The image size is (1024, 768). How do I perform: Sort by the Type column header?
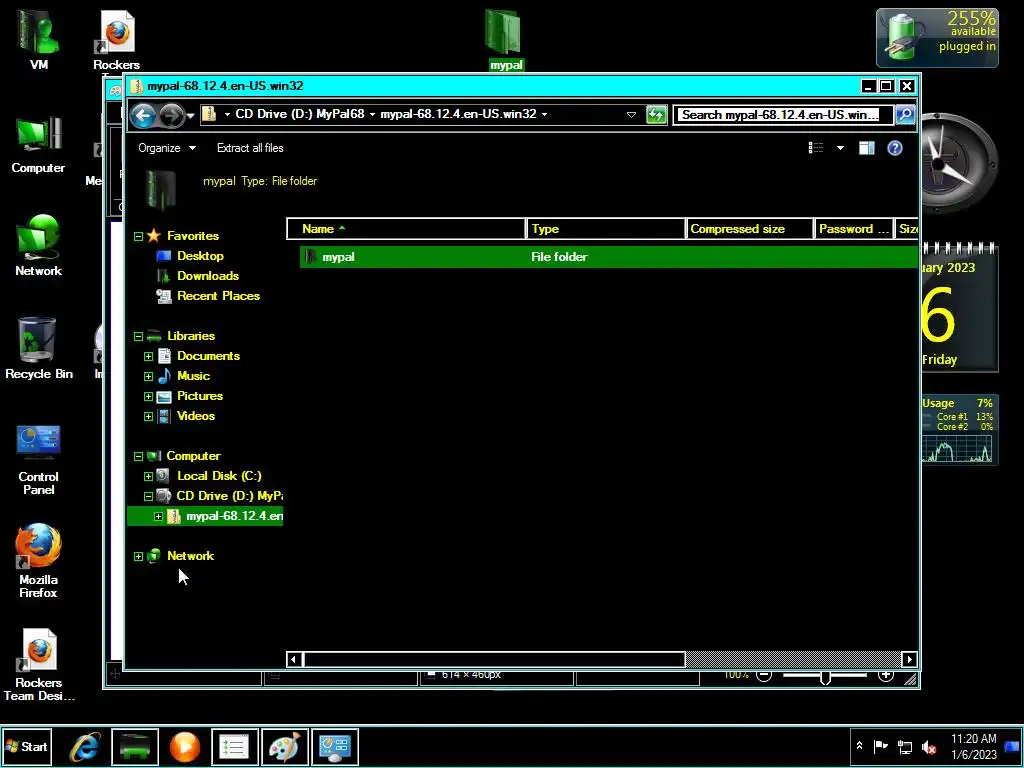(605, 229)
